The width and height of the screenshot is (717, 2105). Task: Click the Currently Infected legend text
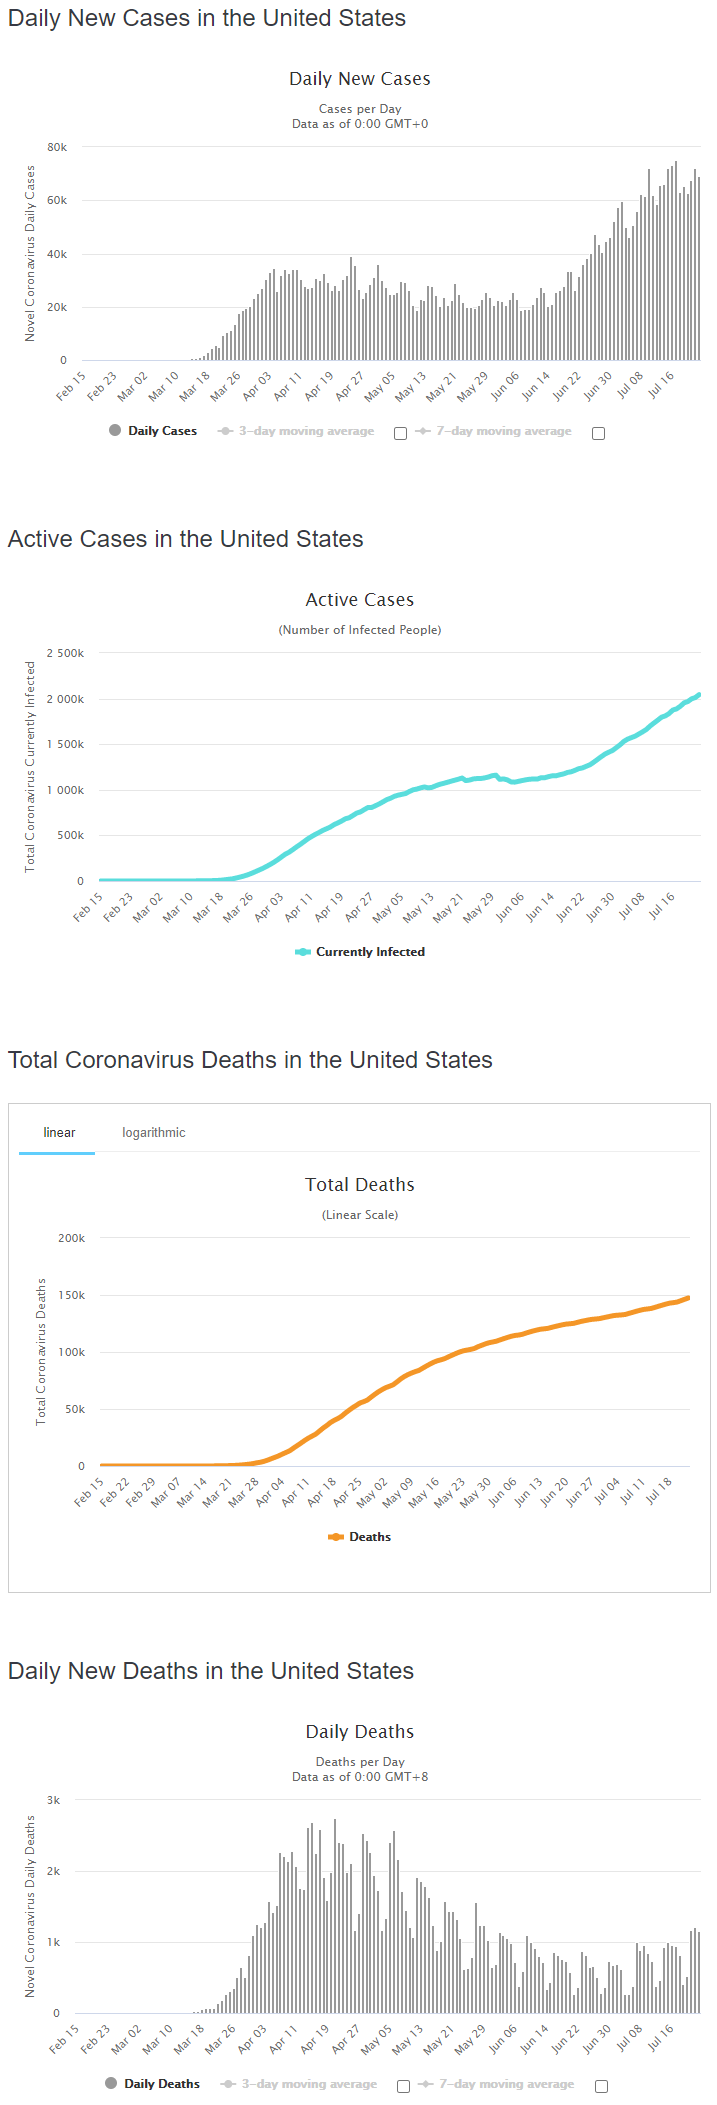pyautogui.click(x=370, y=952)
